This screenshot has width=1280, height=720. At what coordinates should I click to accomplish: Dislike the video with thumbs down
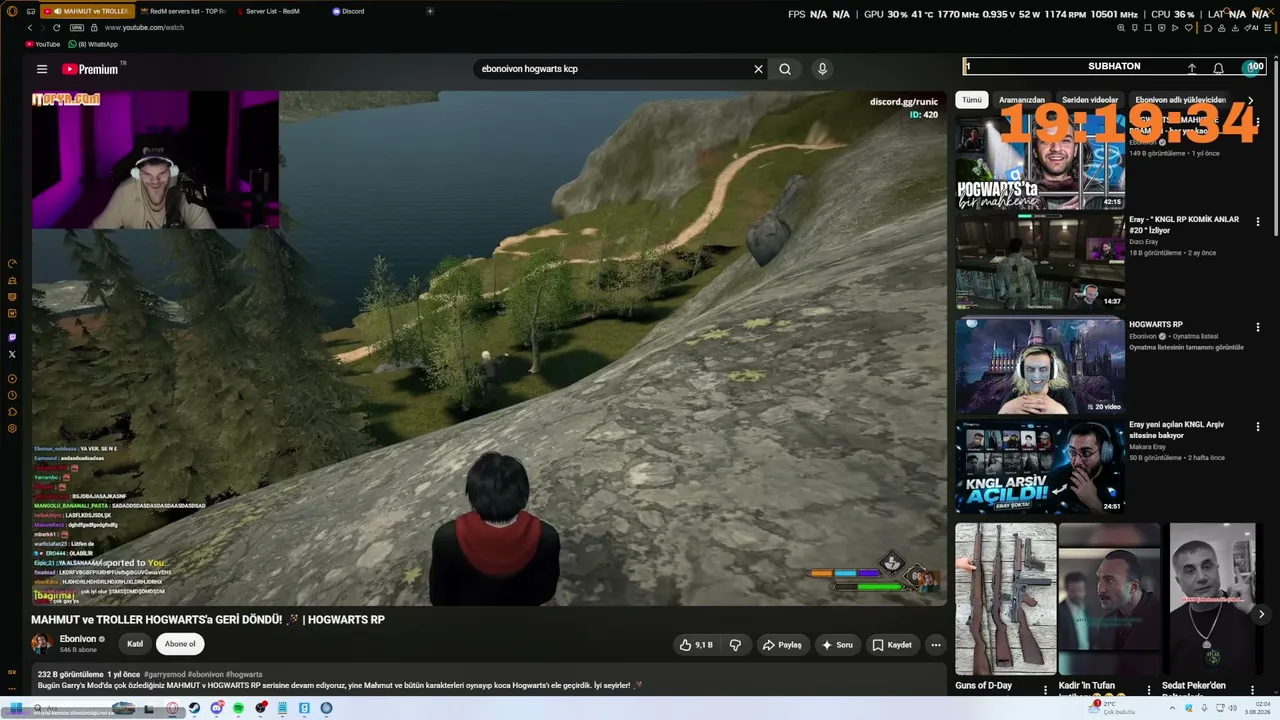(735, 645)
